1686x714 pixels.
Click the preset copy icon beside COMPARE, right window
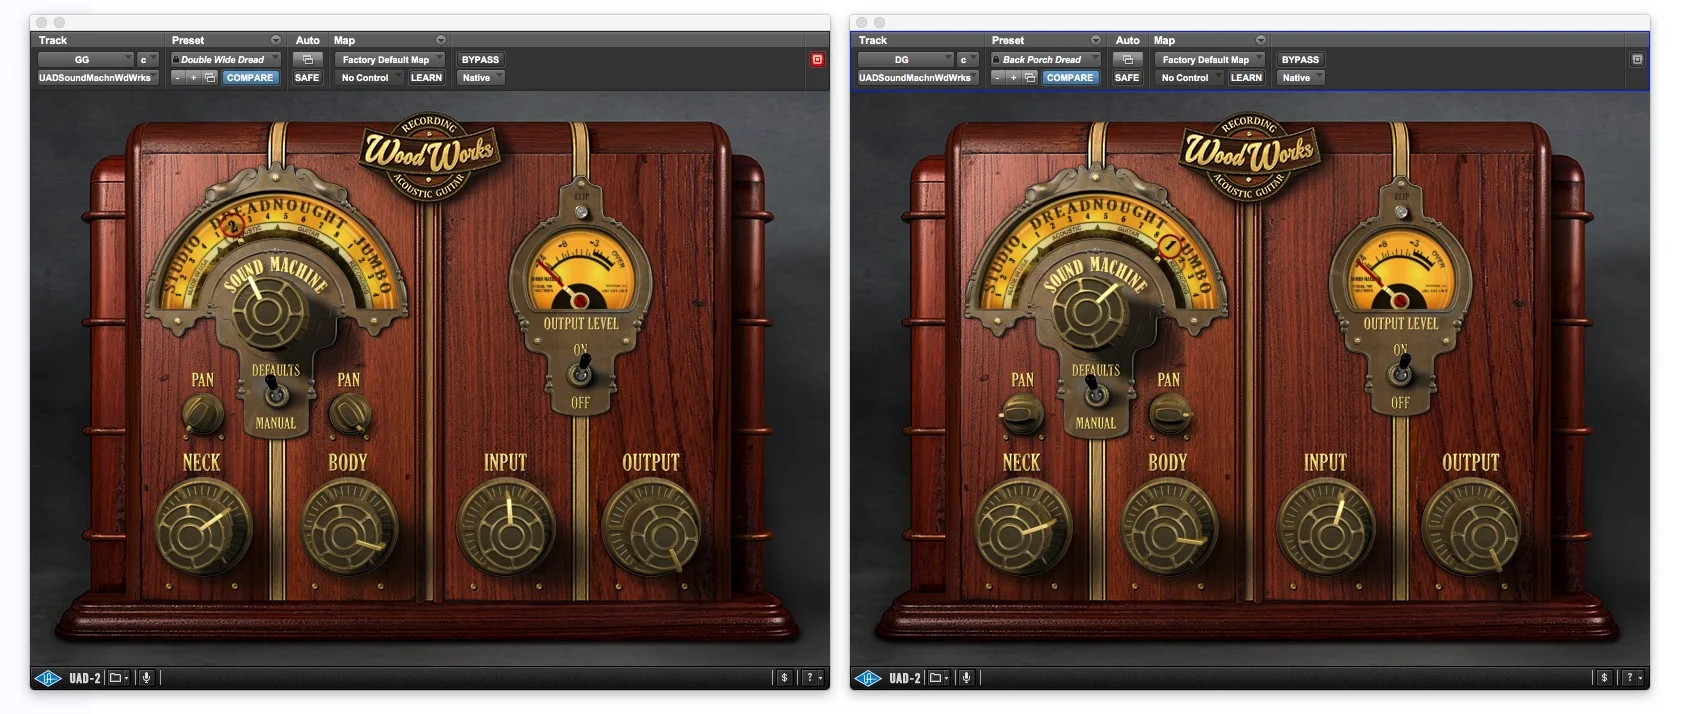pyautogui.click(x=1030, y=78)
